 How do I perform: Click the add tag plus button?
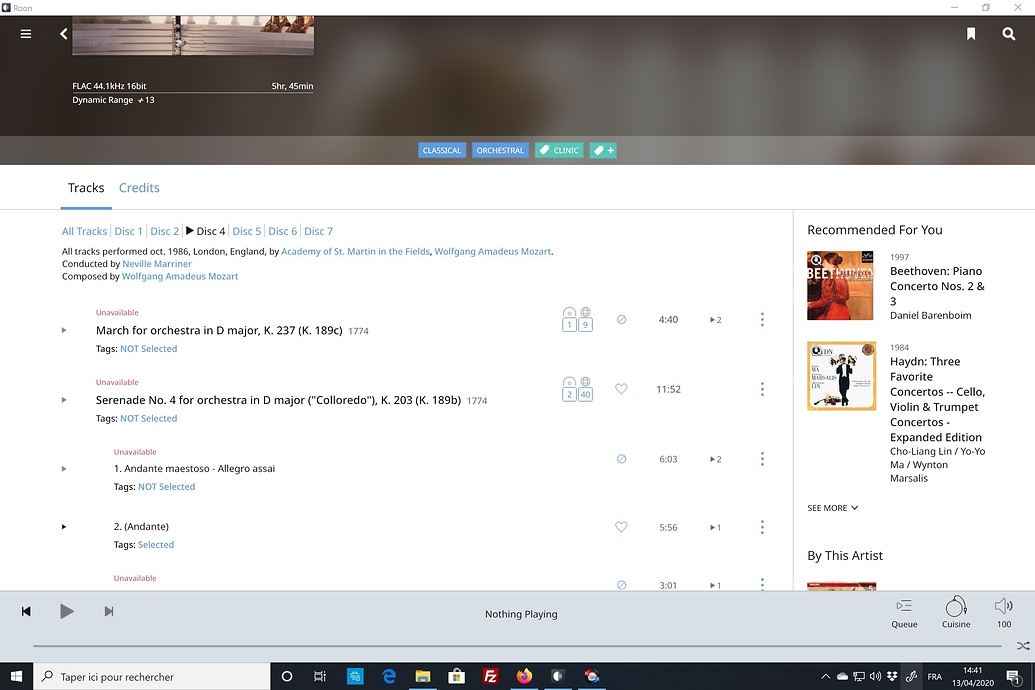click(603, 151)
